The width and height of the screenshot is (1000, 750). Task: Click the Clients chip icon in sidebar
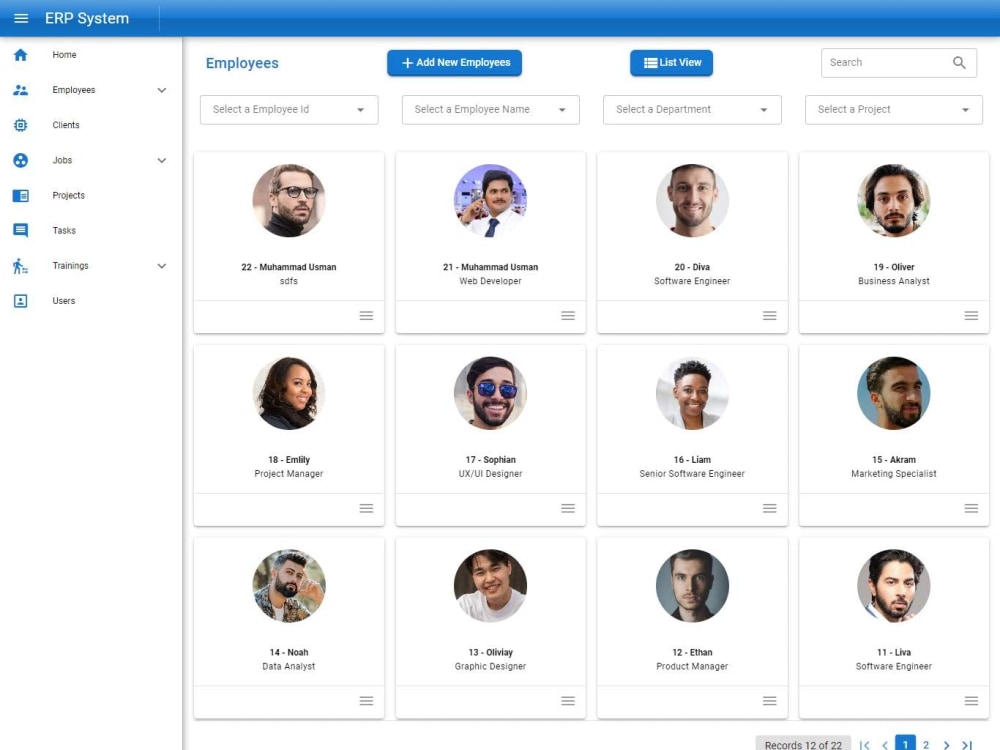point(20,125)
